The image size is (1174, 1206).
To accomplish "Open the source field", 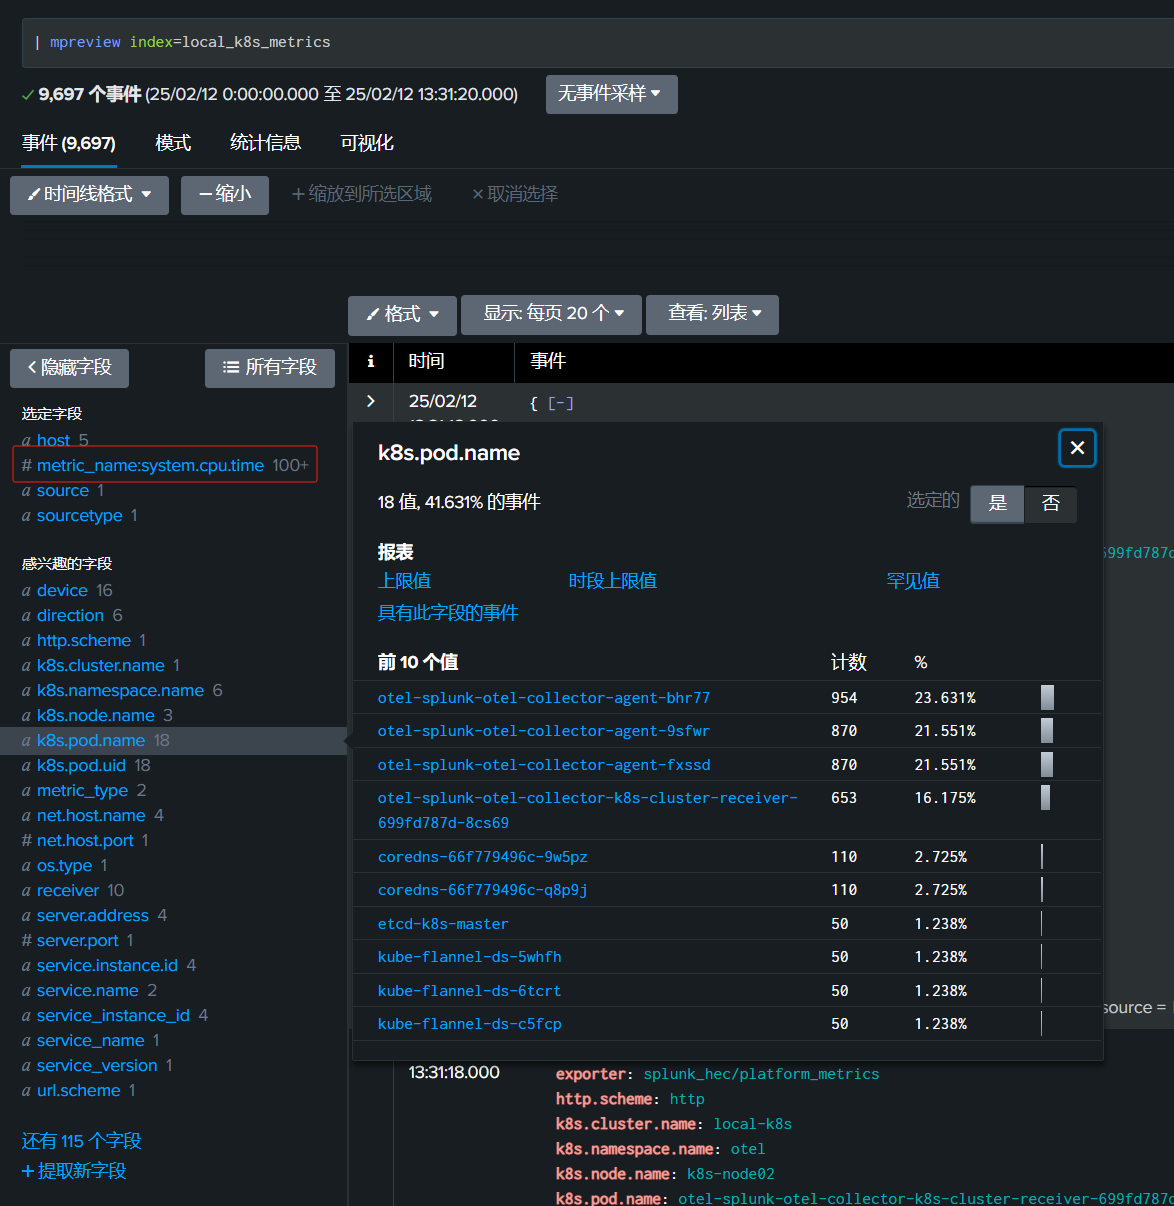I will coord(63,490).
